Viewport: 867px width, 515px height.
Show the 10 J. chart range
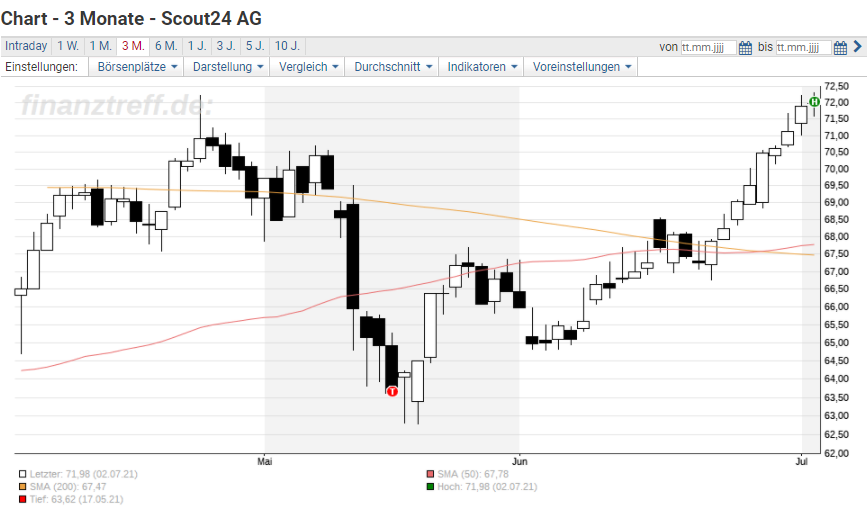tap(288, 46)
